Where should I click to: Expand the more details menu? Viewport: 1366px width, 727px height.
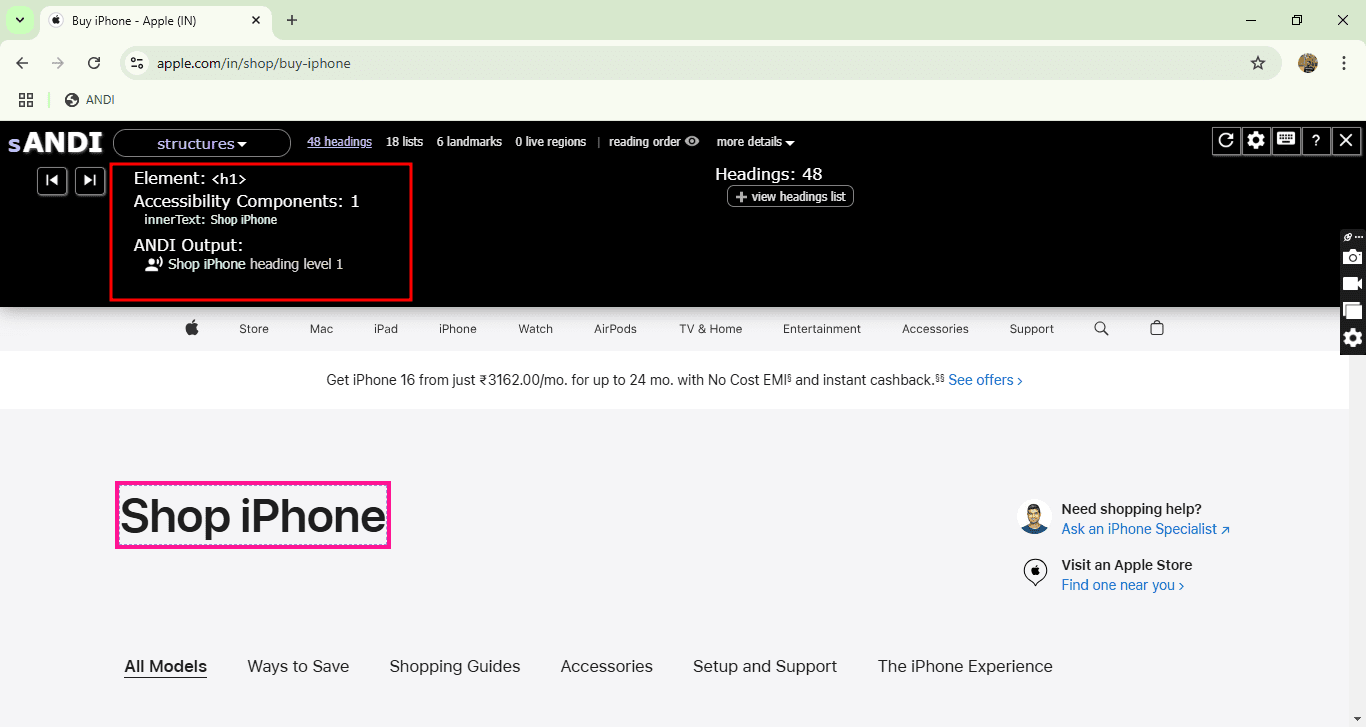[x=755, y=142]
